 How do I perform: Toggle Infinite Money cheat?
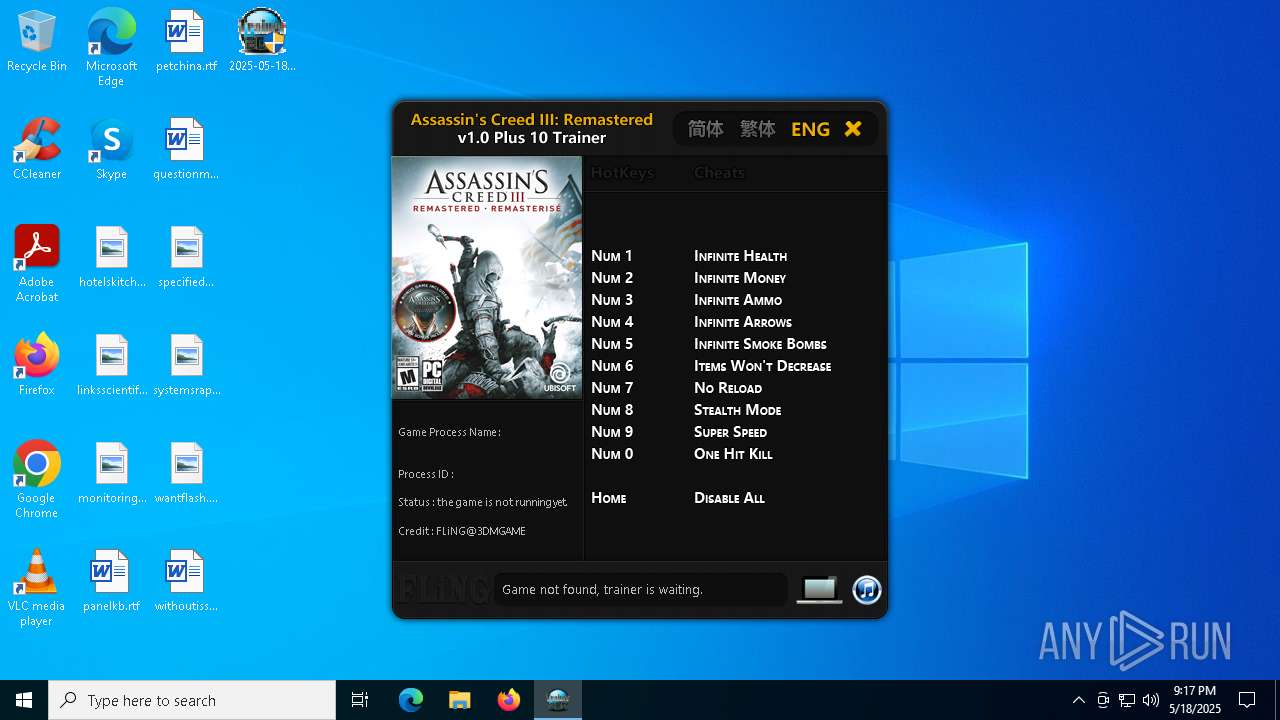pyautogui.click(x=740, y=278)
